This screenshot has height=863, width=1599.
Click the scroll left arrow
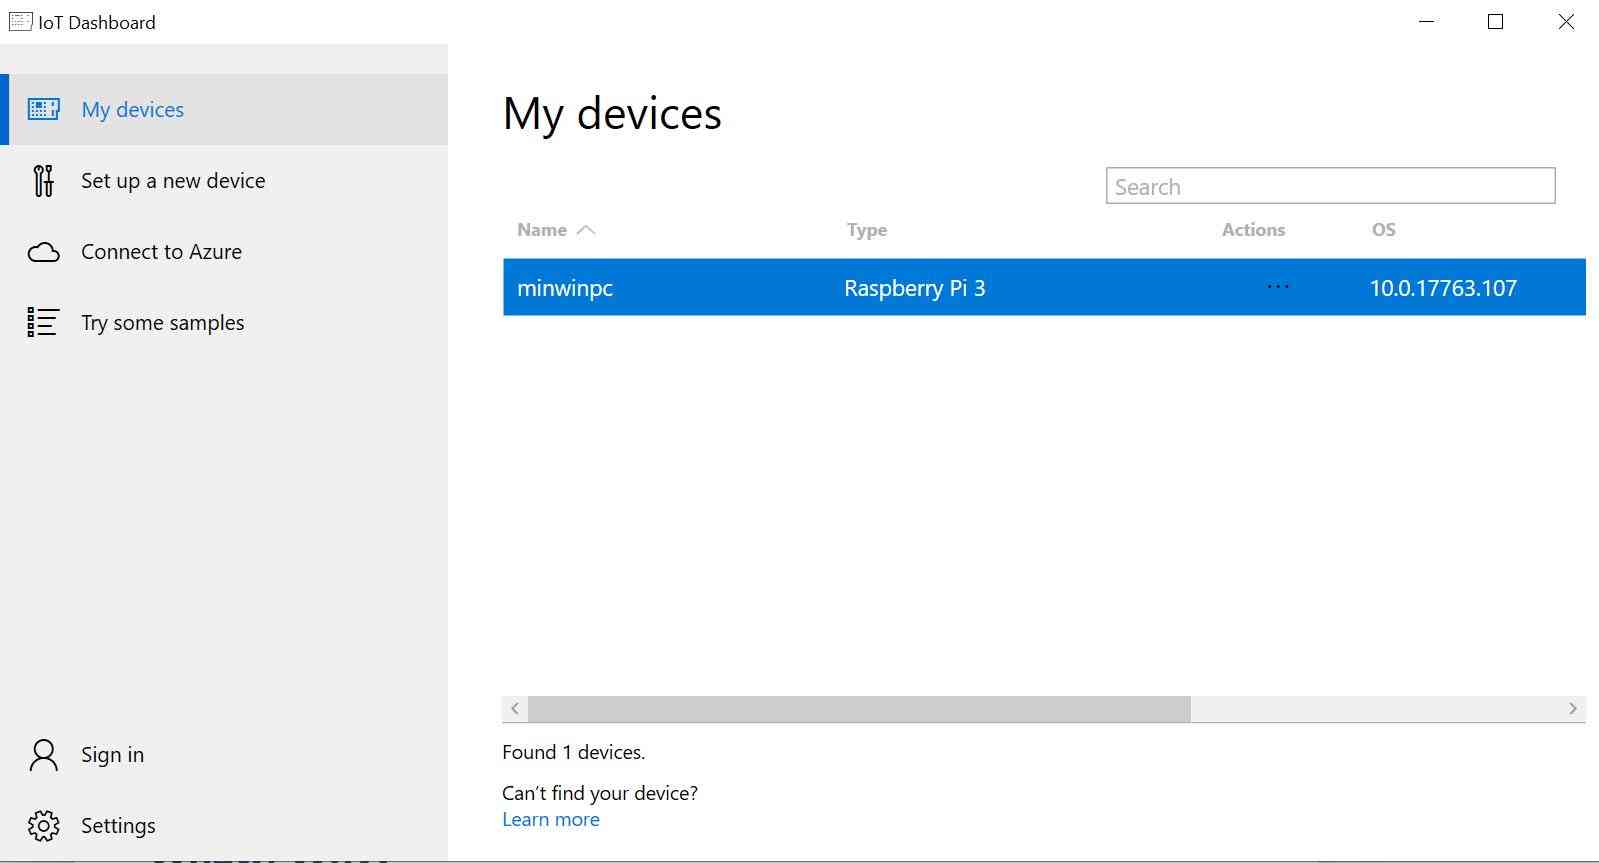[515, 709]
